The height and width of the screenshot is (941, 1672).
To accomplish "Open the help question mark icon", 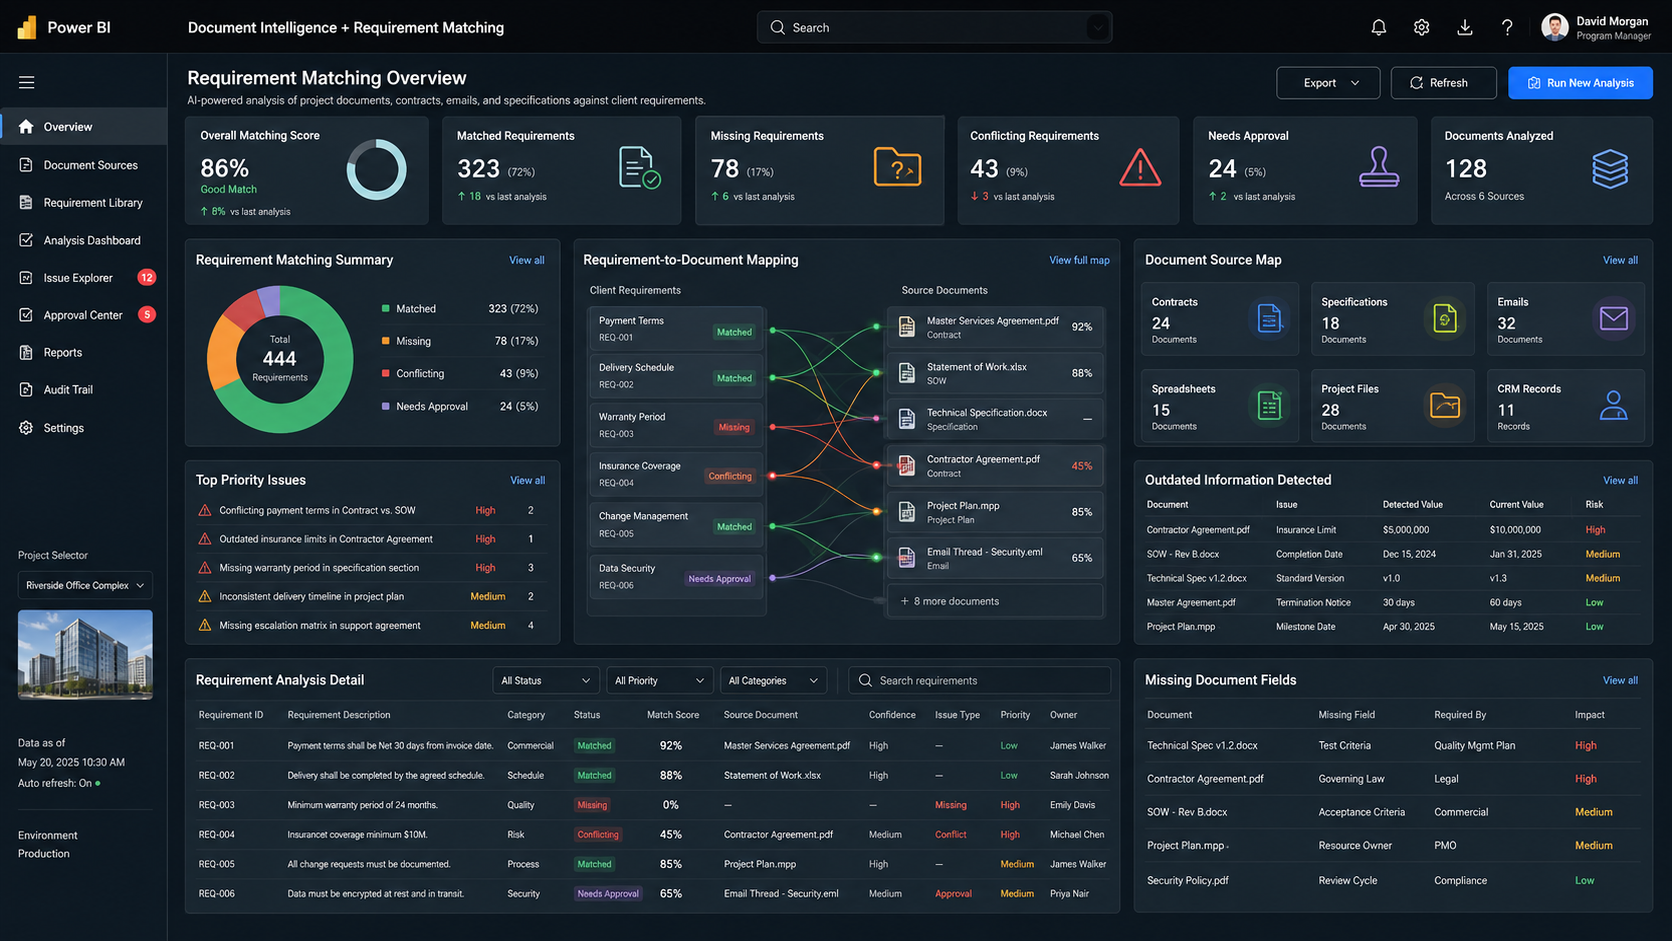I will tap(1507, 28).
